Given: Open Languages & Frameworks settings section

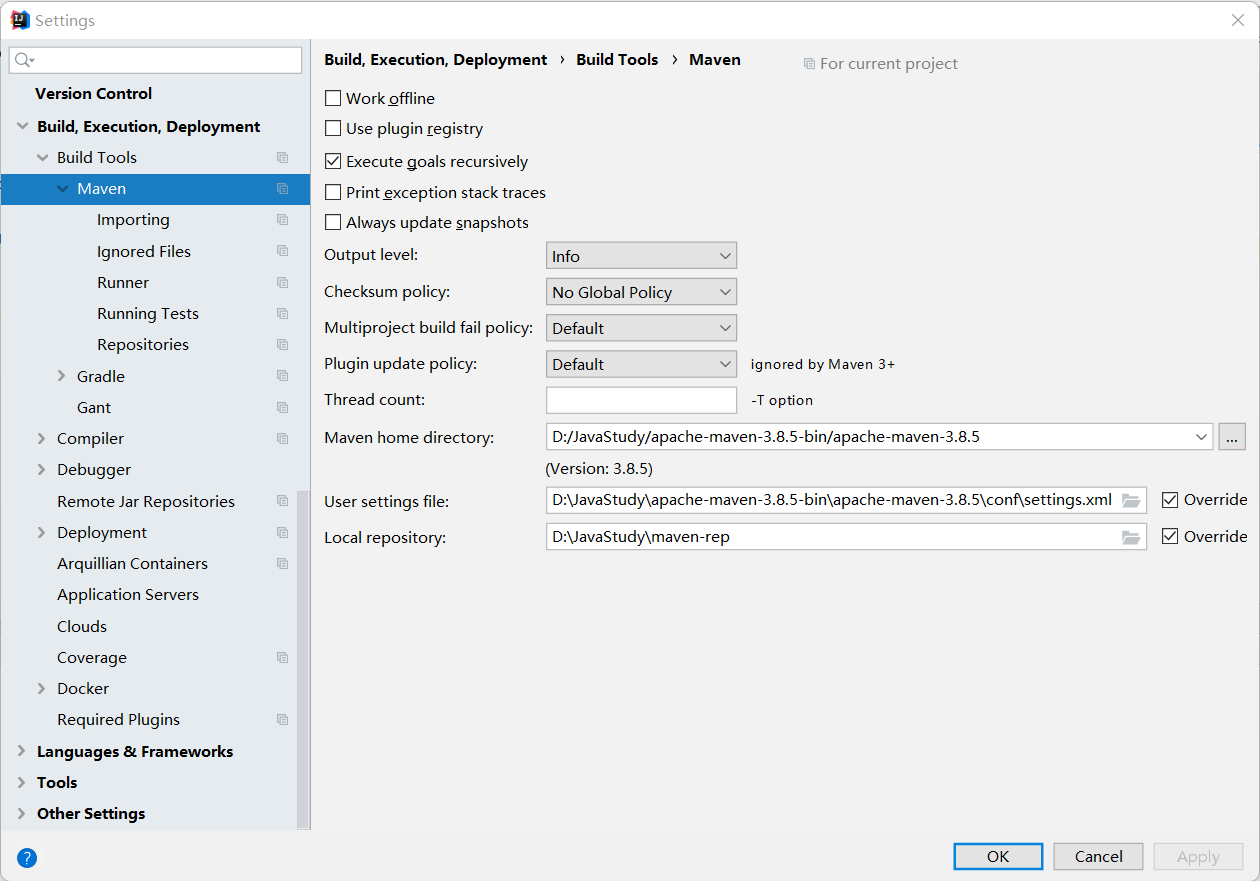Looking at the screenshot, I should [x=134, y=752].
